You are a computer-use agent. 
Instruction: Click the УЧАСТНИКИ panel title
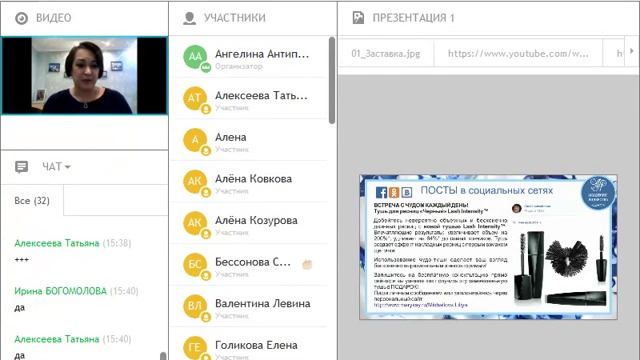tap(235, 18)
